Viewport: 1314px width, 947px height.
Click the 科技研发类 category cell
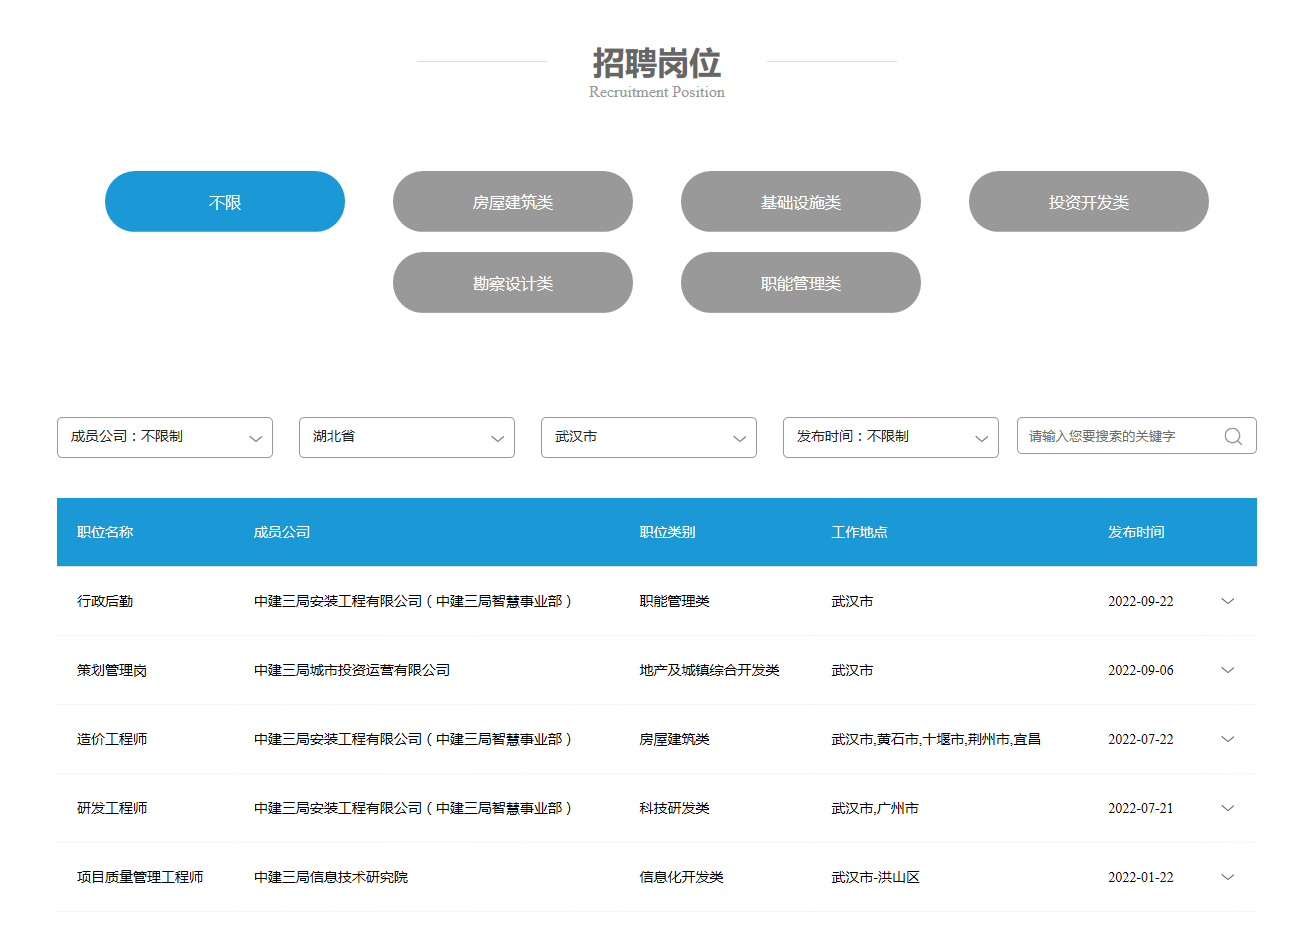(x=675, y=808)
